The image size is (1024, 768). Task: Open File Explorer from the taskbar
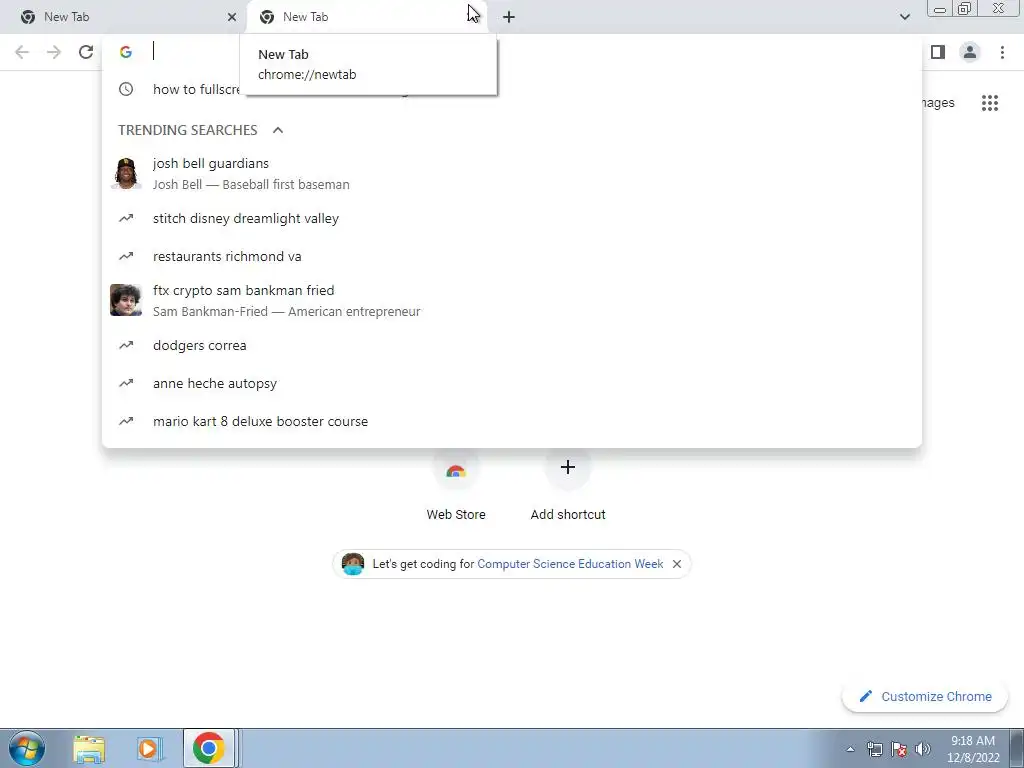pos(89,748)
